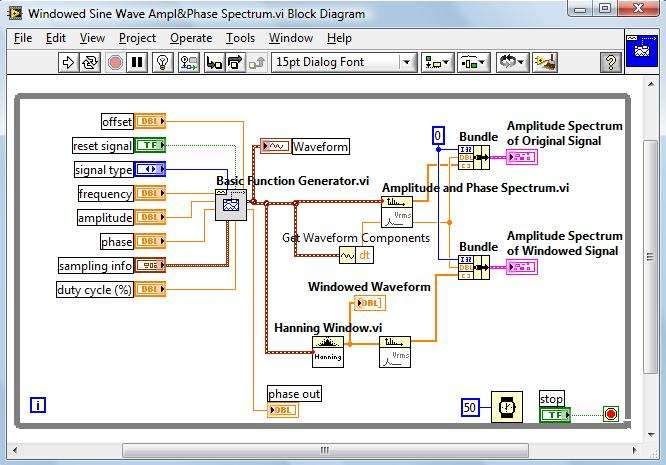This screenshot has height=465, width=666.
Task: Click the Clean Up Diagram button
Action: click(x=545, y=62)
